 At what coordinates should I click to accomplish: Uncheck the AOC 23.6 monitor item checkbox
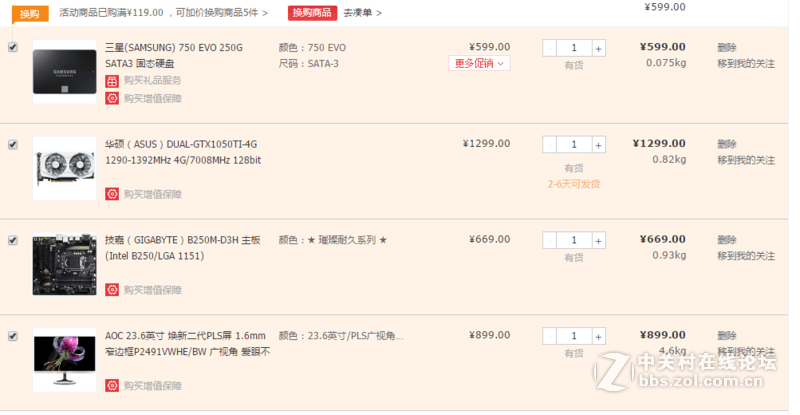[13, 336]
